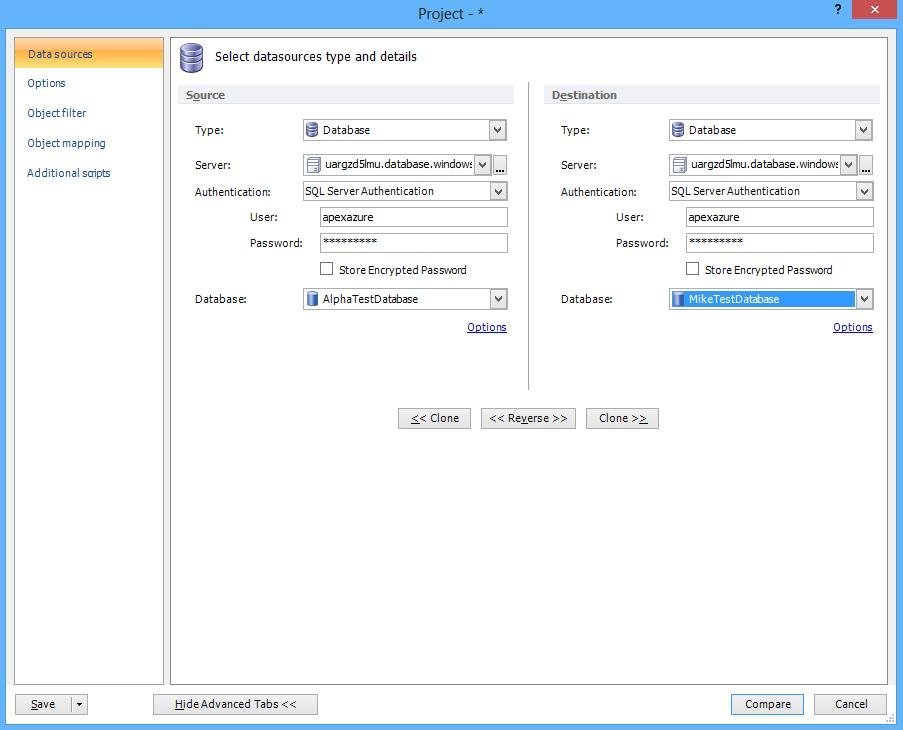Switch to the Object filter tab
This screenshot has height=730, width=903.
click(57, 113)
